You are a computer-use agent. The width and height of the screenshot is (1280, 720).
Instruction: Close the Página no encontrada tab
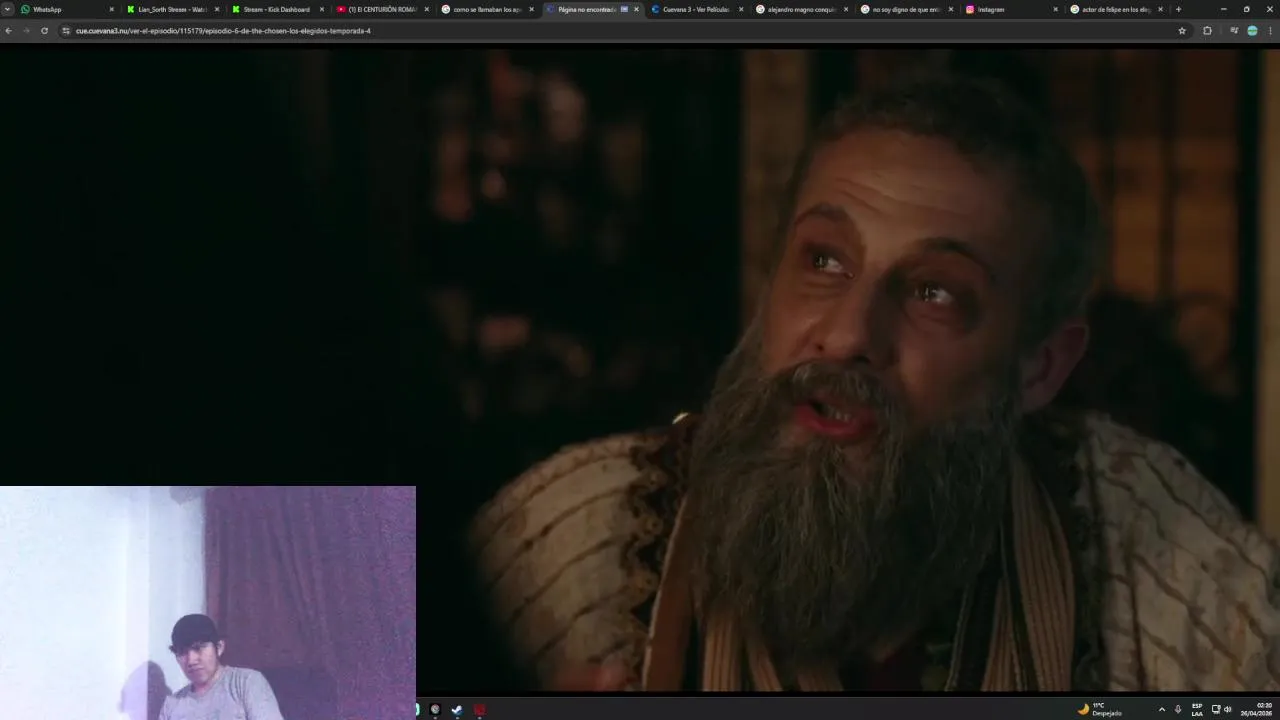(x=636, y=9)
